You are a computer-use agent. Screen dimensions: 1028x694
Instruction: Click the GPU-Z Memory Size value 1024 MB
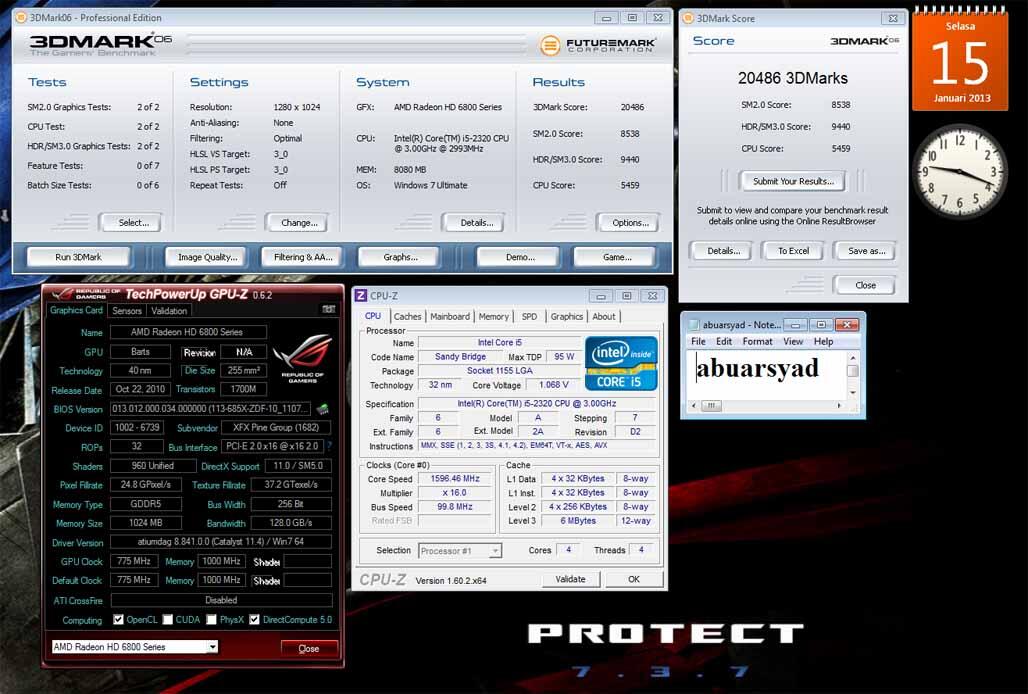tap(146, 523)
